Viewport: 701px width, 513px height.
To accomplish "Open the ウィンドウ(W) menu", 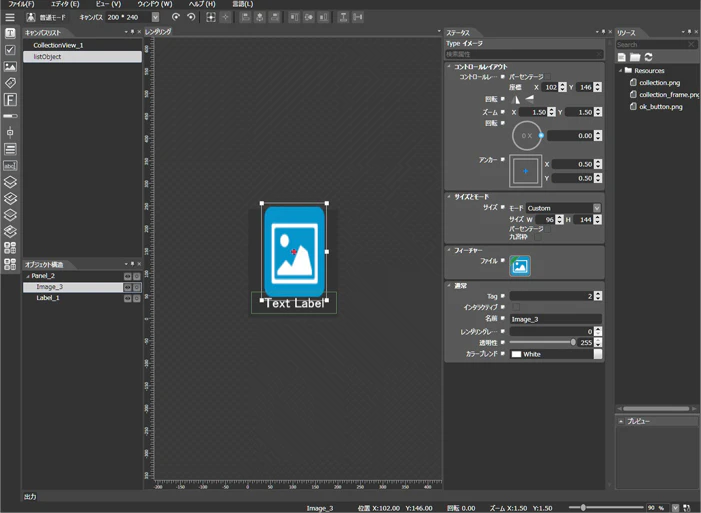I will pyautogui.click(x=155, y=4).
